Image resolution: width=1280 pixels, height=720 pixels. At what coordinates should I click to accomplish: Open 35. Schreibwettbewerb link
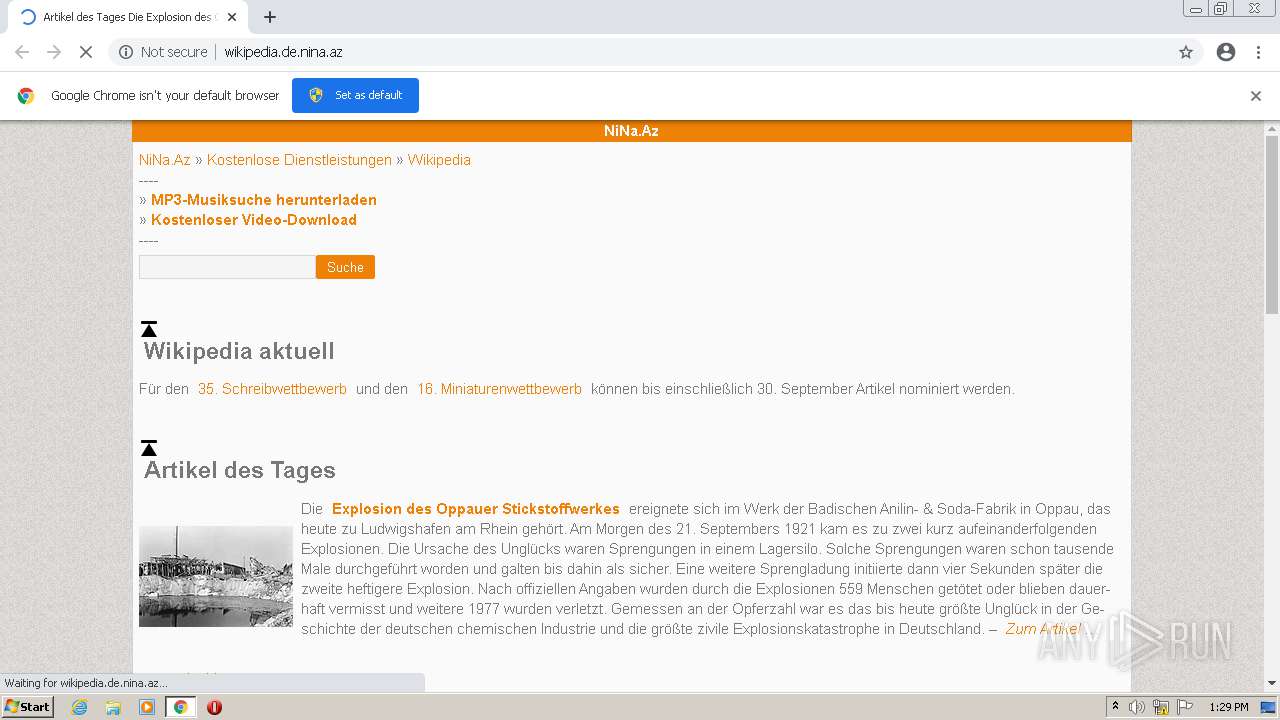(x=272, y=389)
